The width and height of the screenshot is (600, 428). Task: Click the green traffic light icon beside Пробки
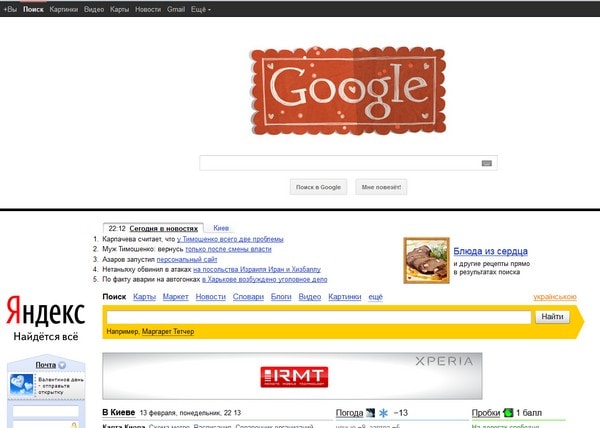(508, 413)
